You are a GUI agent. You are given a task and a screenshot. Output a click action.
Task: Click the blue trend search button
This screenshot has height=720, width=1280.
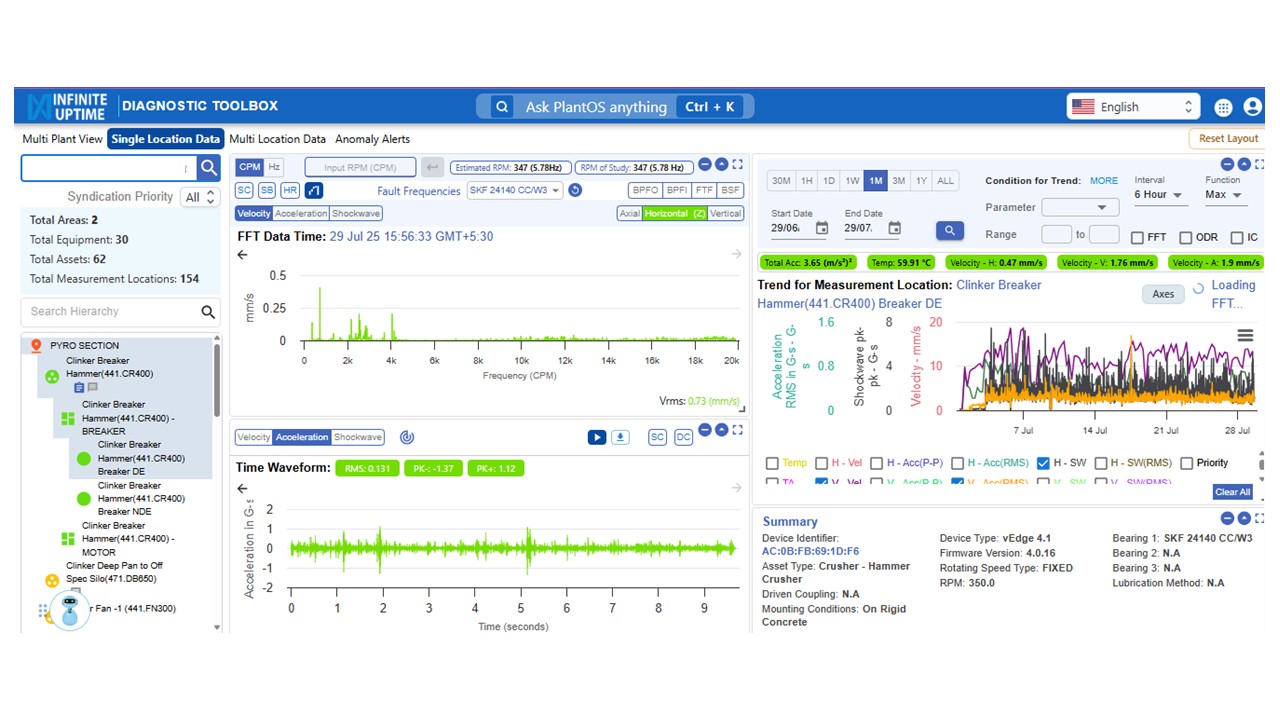949,231
